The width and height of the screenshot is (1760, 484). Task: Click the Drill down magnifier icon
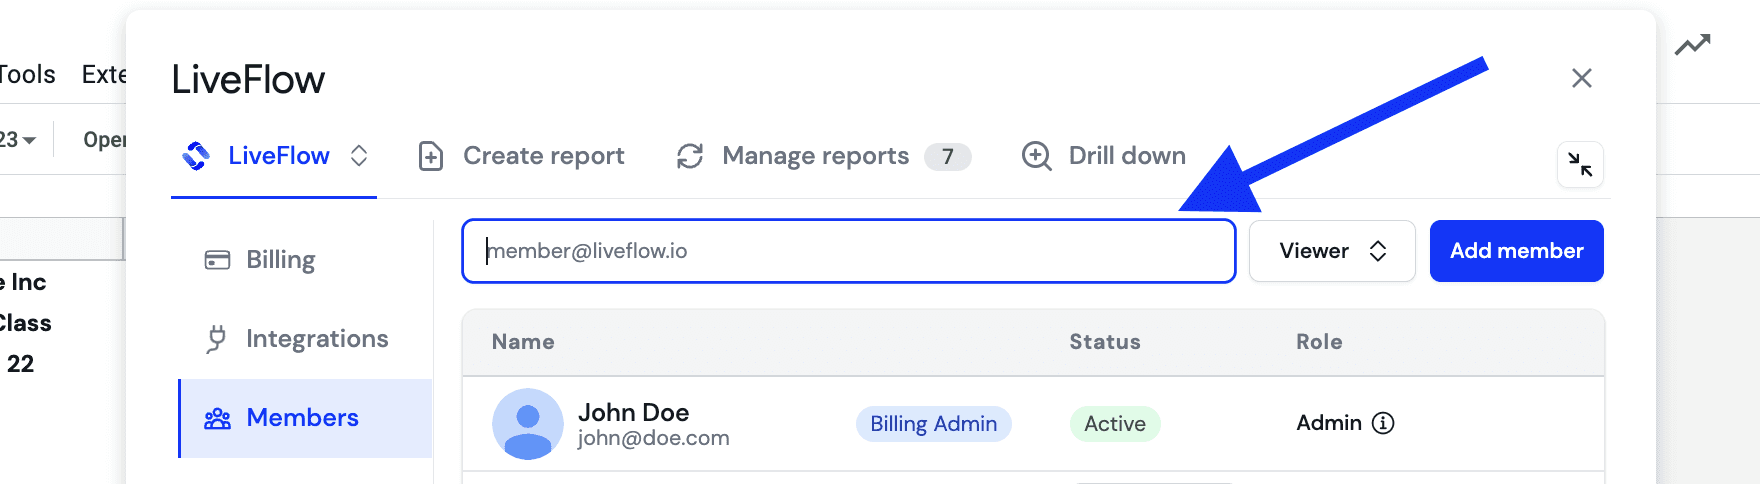click(1037, 157)
